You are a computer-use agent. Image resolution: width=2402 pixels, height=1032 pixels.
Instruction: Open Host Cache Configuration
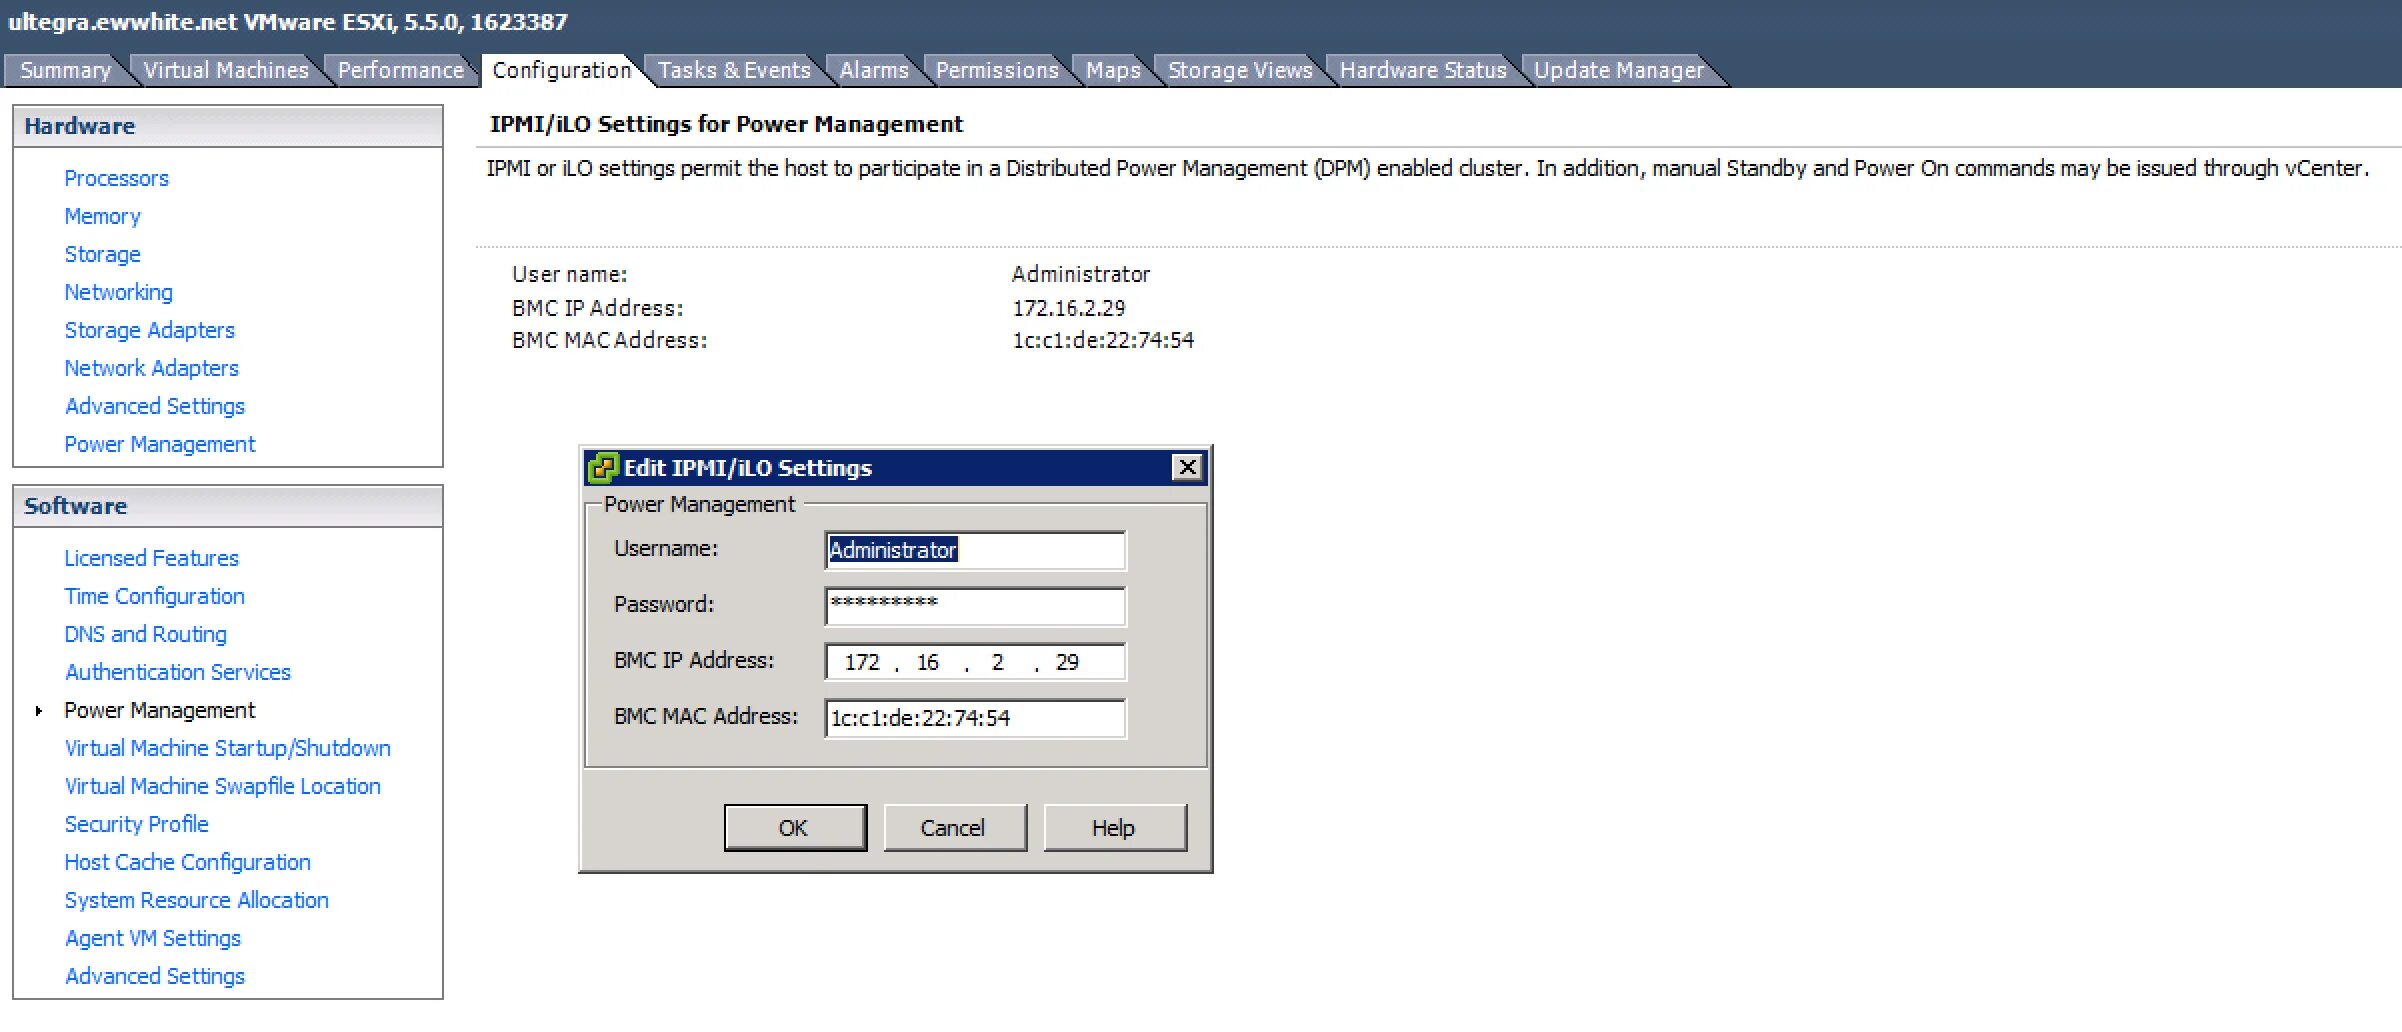pos(188,862)
